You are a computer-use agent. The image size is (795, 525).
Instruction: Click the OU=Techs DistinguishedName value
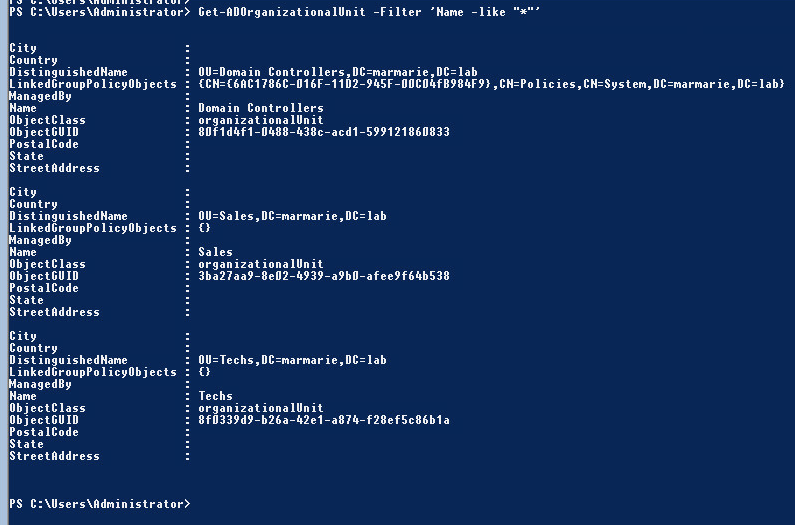pyautogui.click(x=292, y=360)
